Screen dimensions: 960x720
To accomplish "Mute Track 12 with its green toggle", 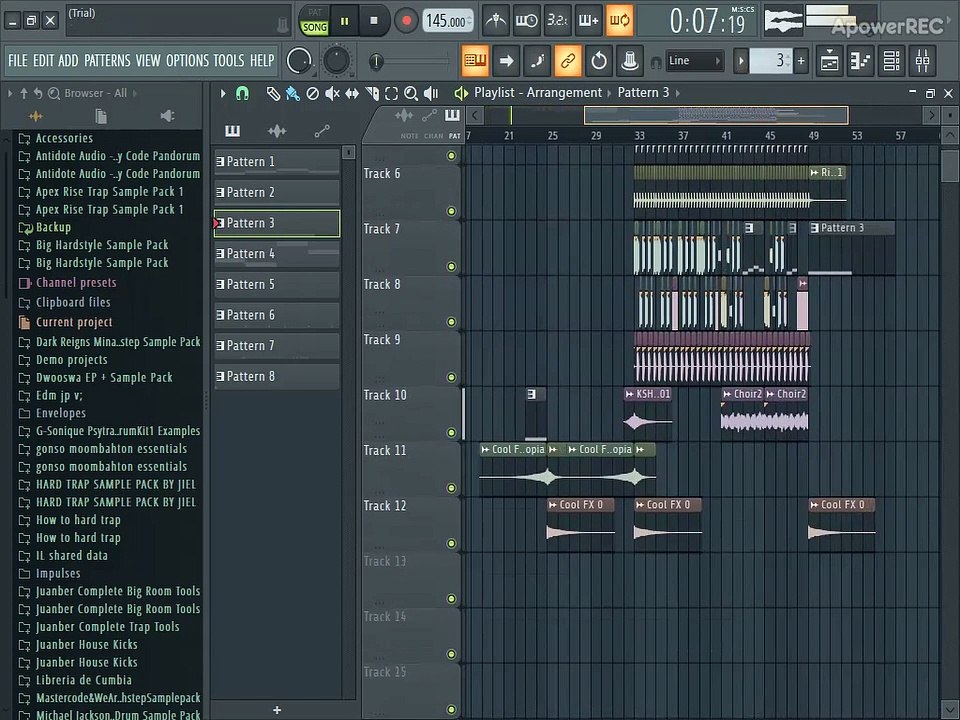I will tap(451, 543).
